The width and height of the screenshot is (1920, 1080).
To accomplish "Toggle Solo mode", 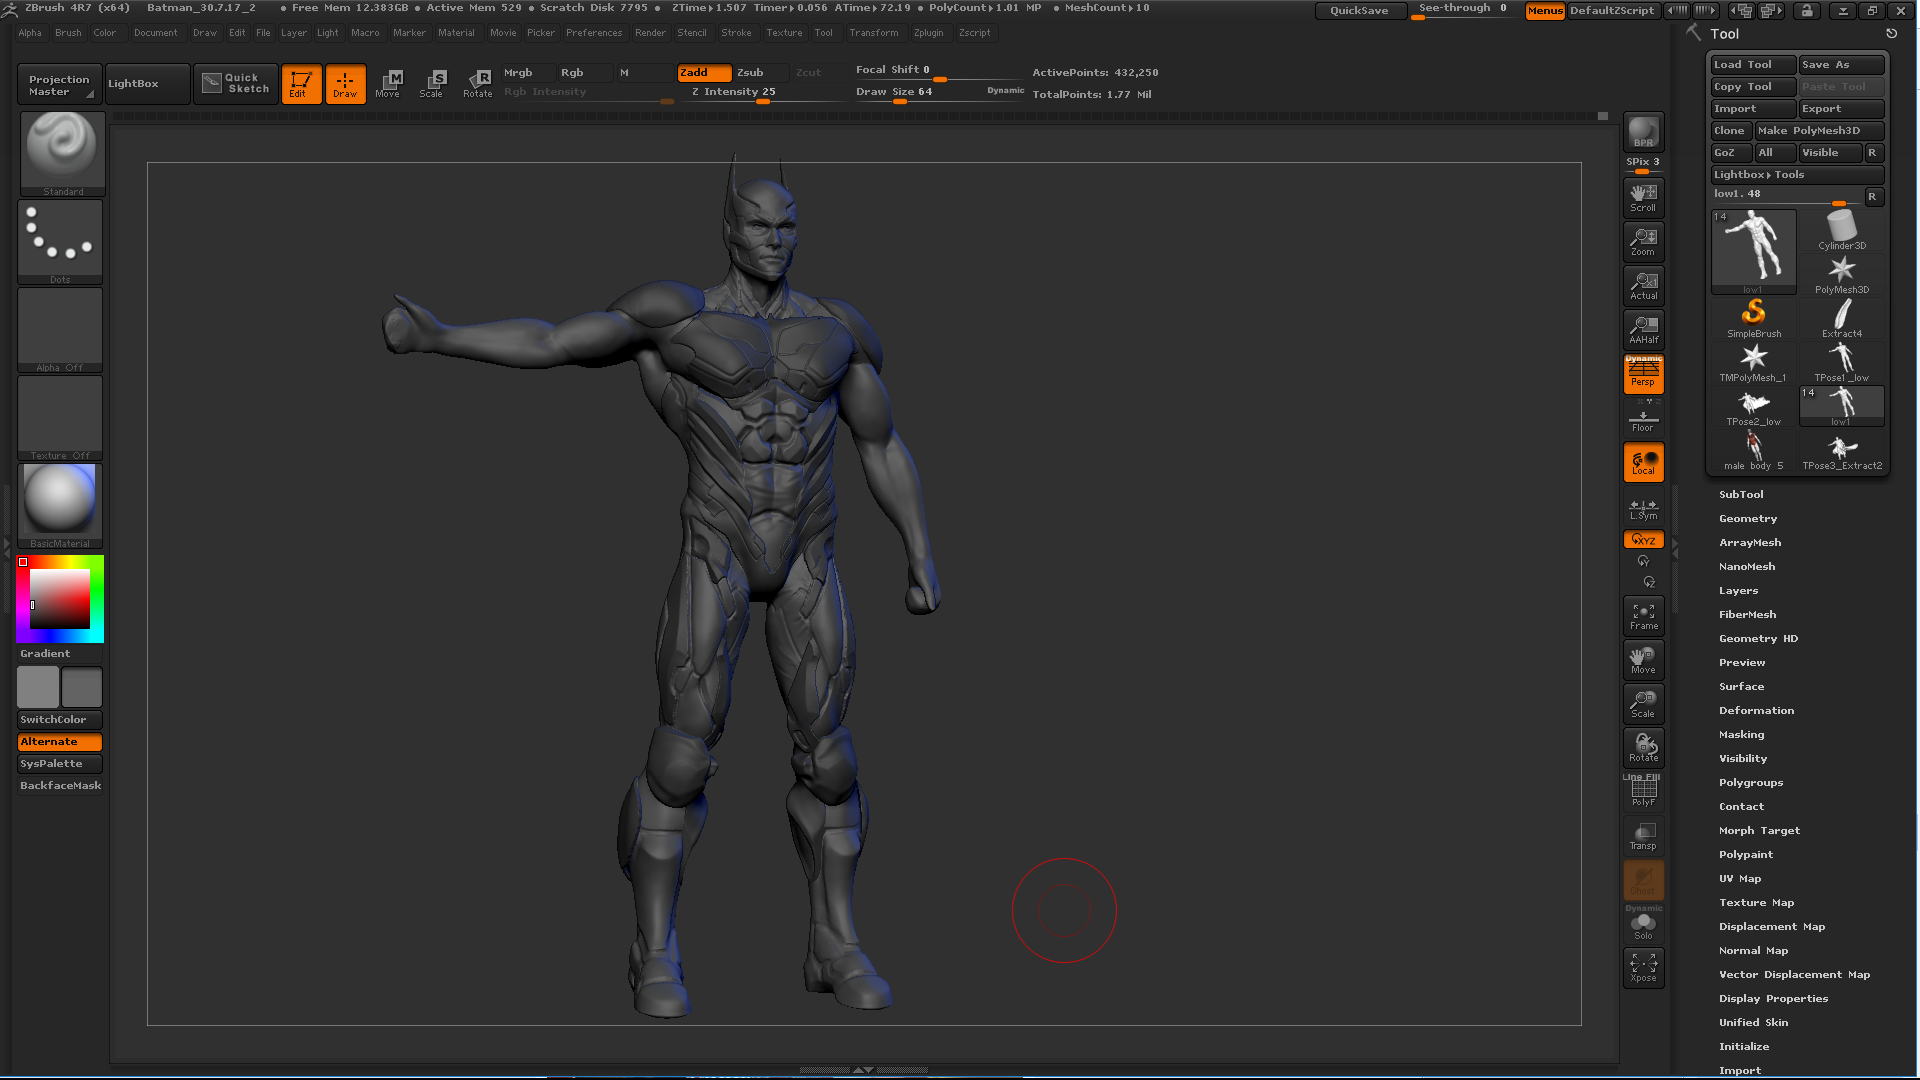I will point(1643,925).
